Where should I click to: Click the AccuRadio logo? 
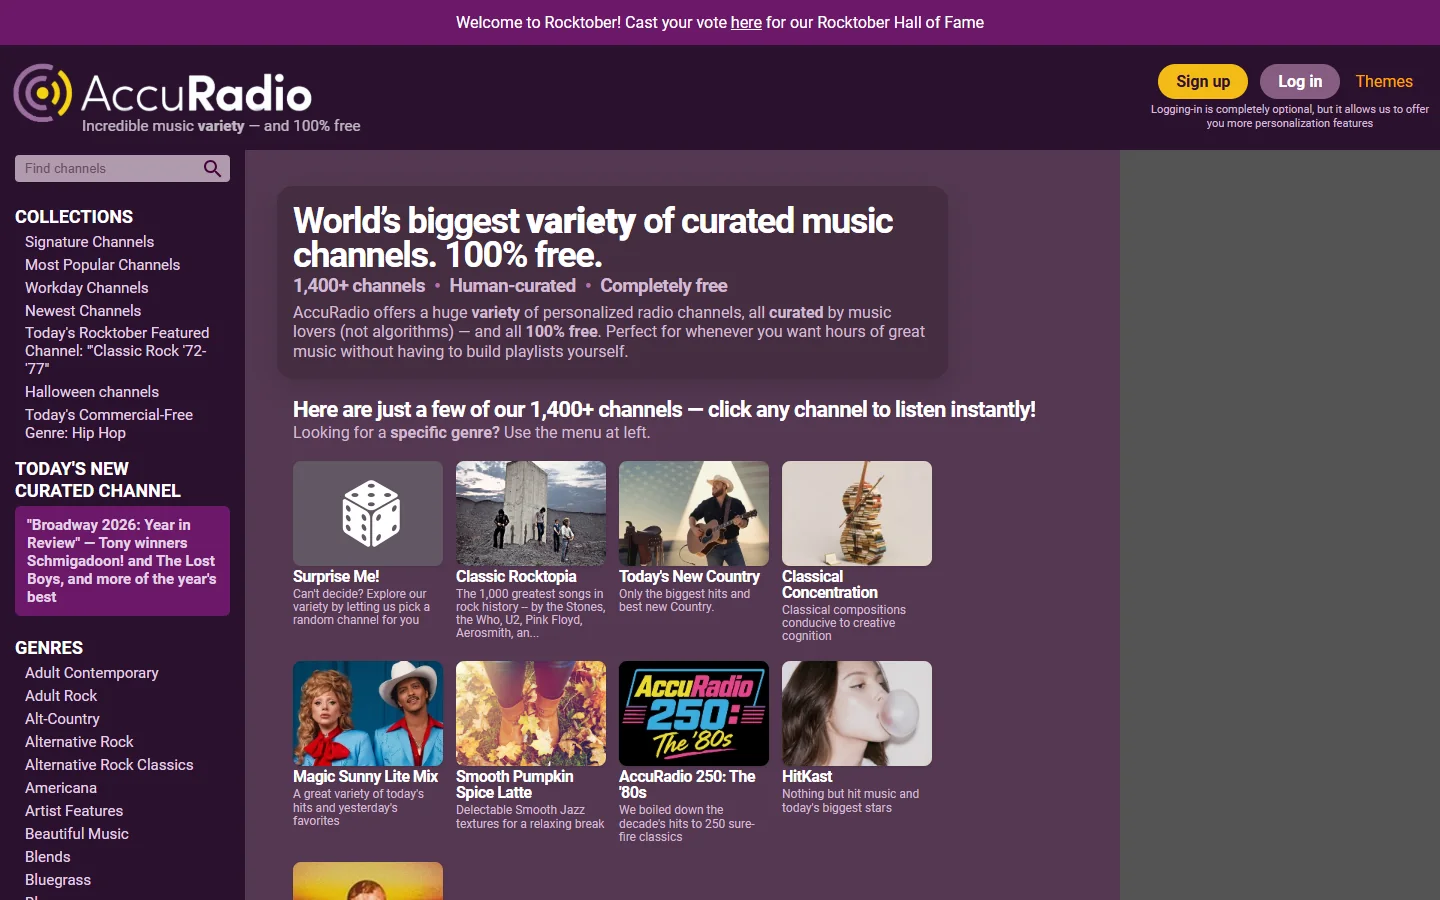[x=163, y=93]
